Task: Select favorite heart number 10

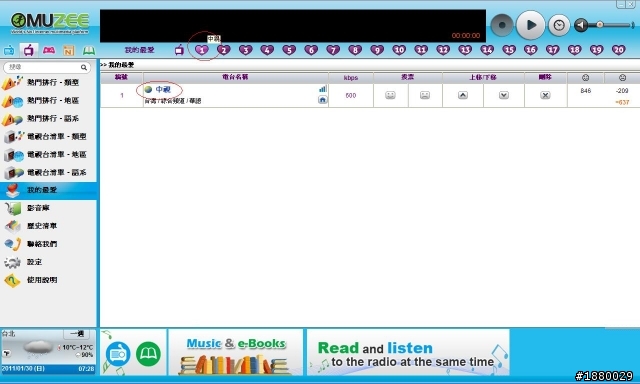Action: point(399,50)
